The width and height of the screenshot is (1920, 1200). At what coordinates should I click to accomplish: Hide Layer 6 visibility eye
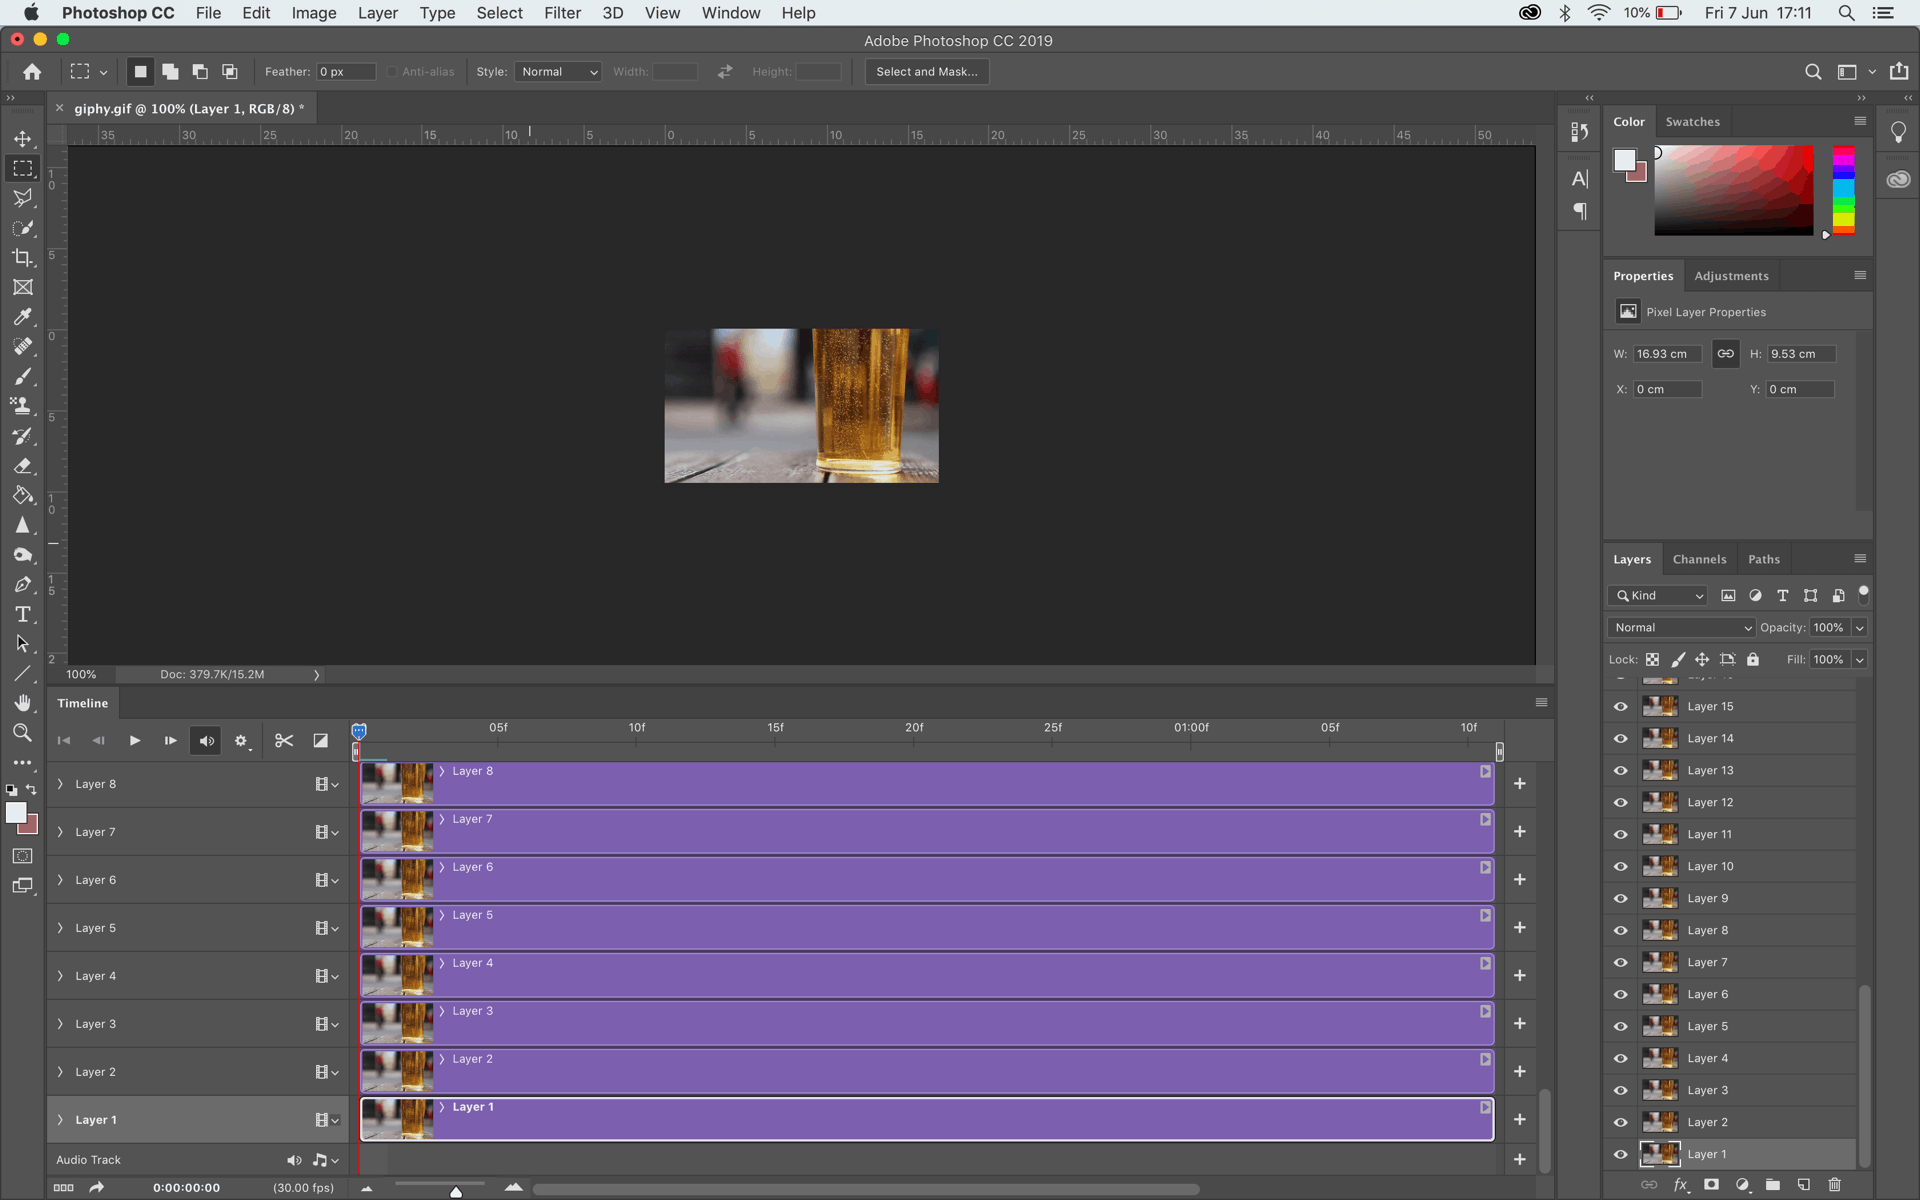(x=1621, y=995)
